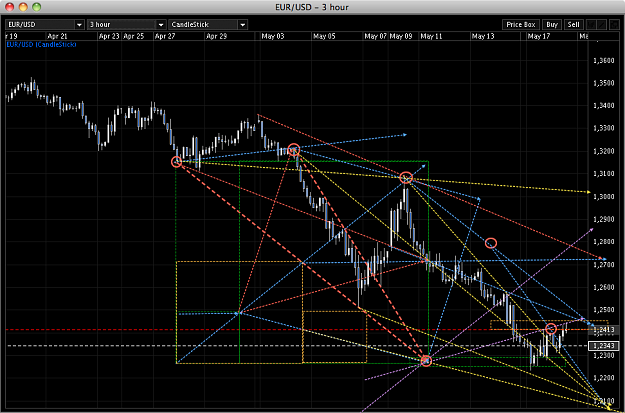Click the 1,2900 price axis label

click(602, 220)
